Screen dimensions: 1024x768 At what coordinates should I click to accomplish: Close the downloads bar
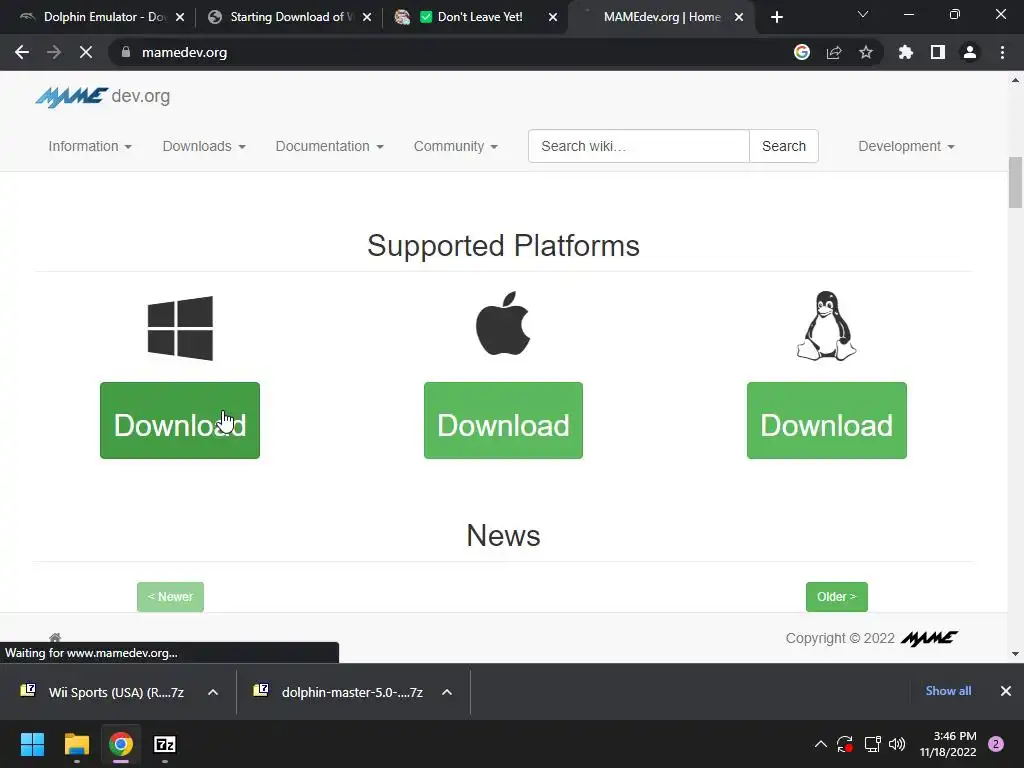[1006, 691]
